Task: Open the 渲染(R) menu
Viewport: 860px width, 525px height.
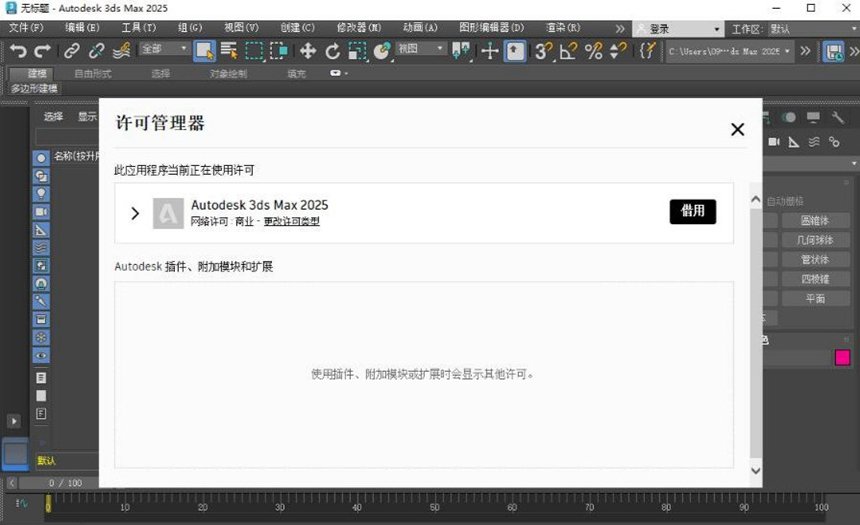Action: (563, 27)
